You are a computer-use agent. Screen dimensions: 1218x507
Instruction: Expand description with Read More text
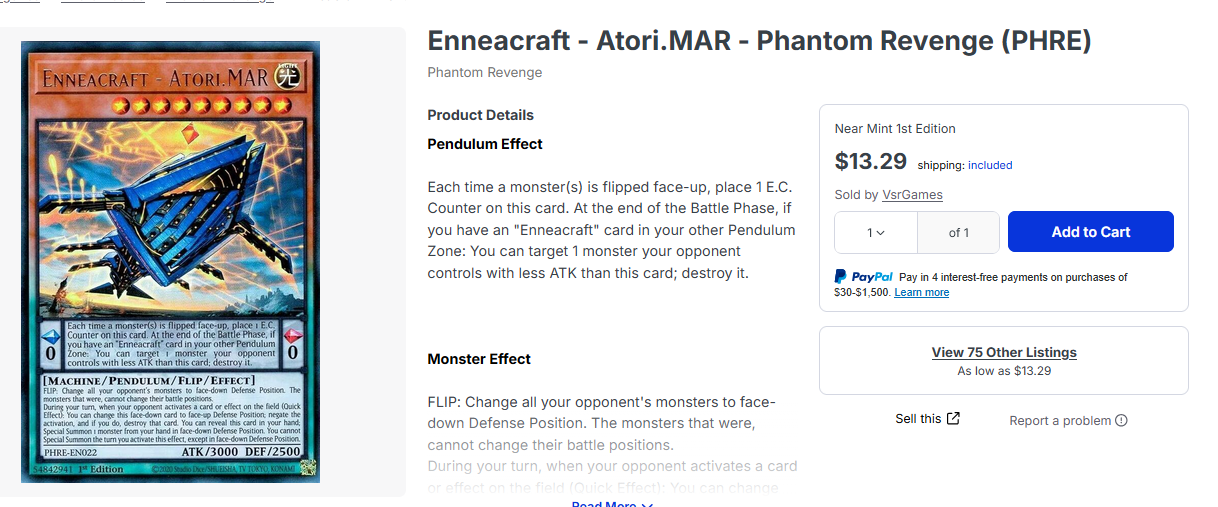[603, 504]
